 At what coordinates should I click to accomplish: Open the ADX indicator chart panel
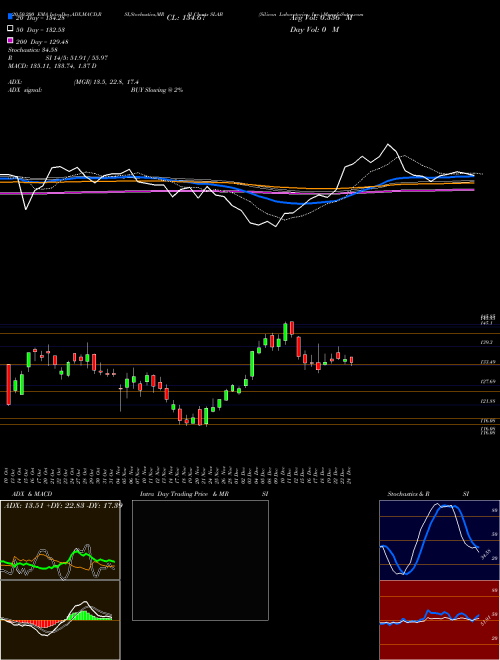[60, 540]
